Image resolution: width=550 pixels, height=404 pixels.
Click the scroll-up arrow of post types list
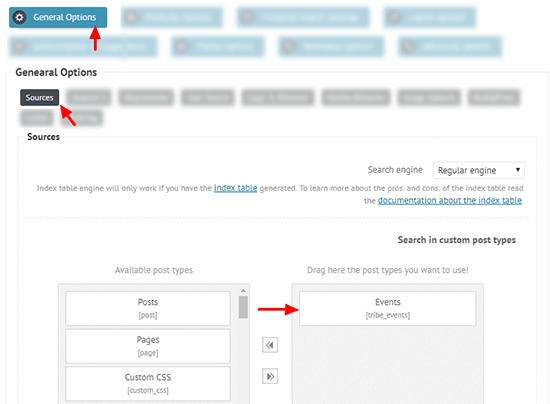tap(243, 291)
